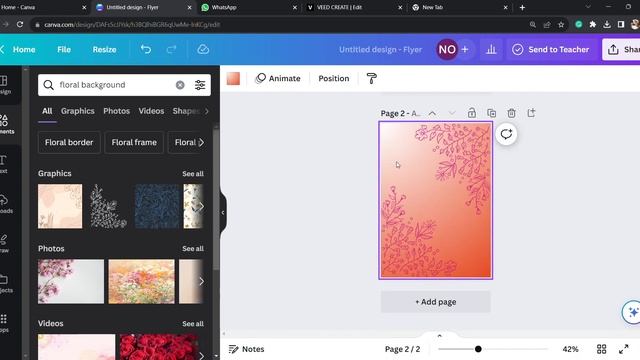This screenshot has height=360, width=640.
Task: Open the browser tab search dropdown
Action: click(588, 7)
